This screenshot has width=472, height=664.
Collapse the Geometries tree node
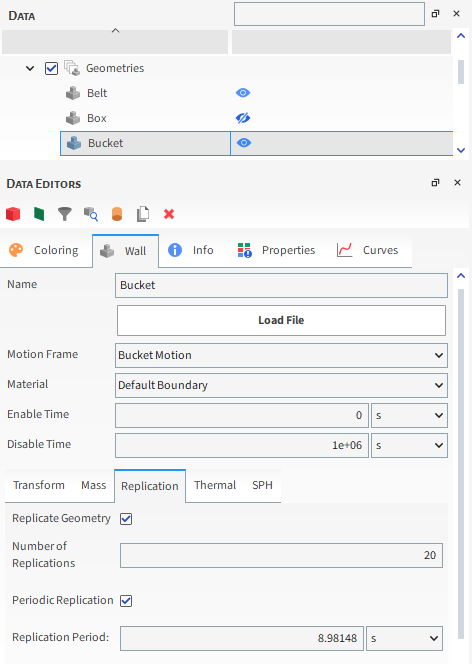[30, 68]
